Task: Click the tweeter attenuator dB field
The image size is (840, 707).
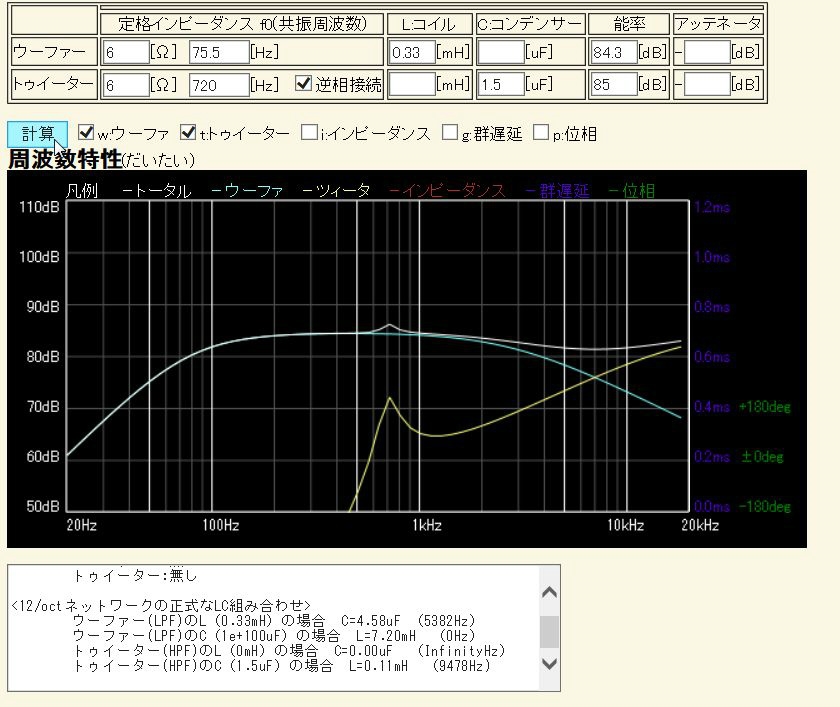Action: [707, 85]
